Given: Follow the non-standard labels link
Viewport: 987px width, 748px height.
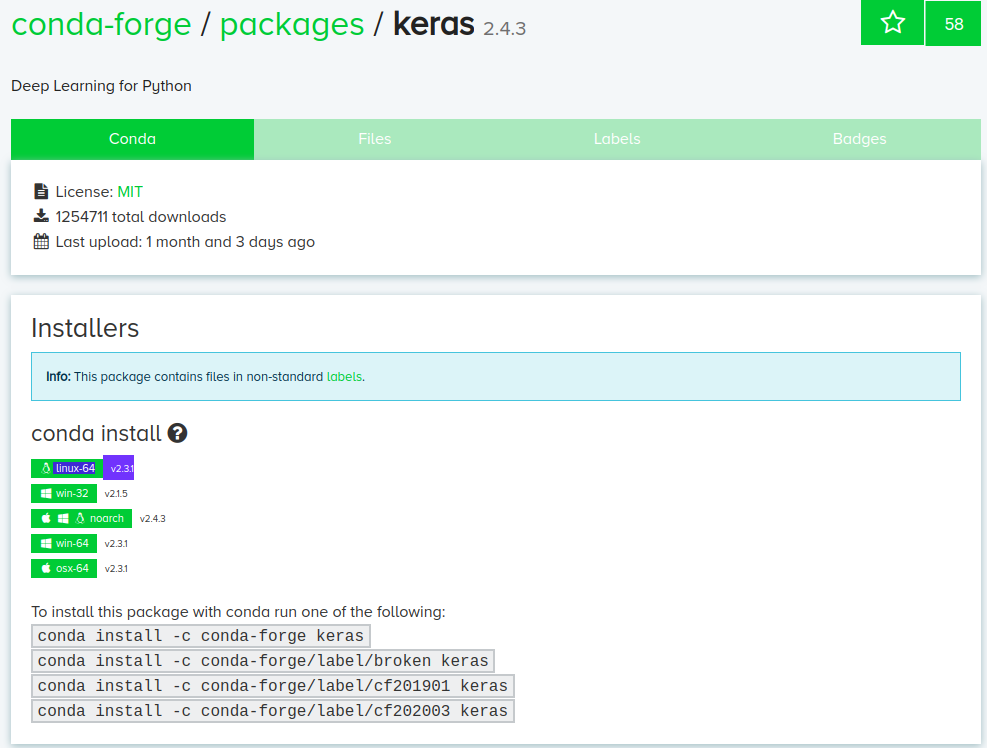Looking at the screenshot, I should coord(344,377).
